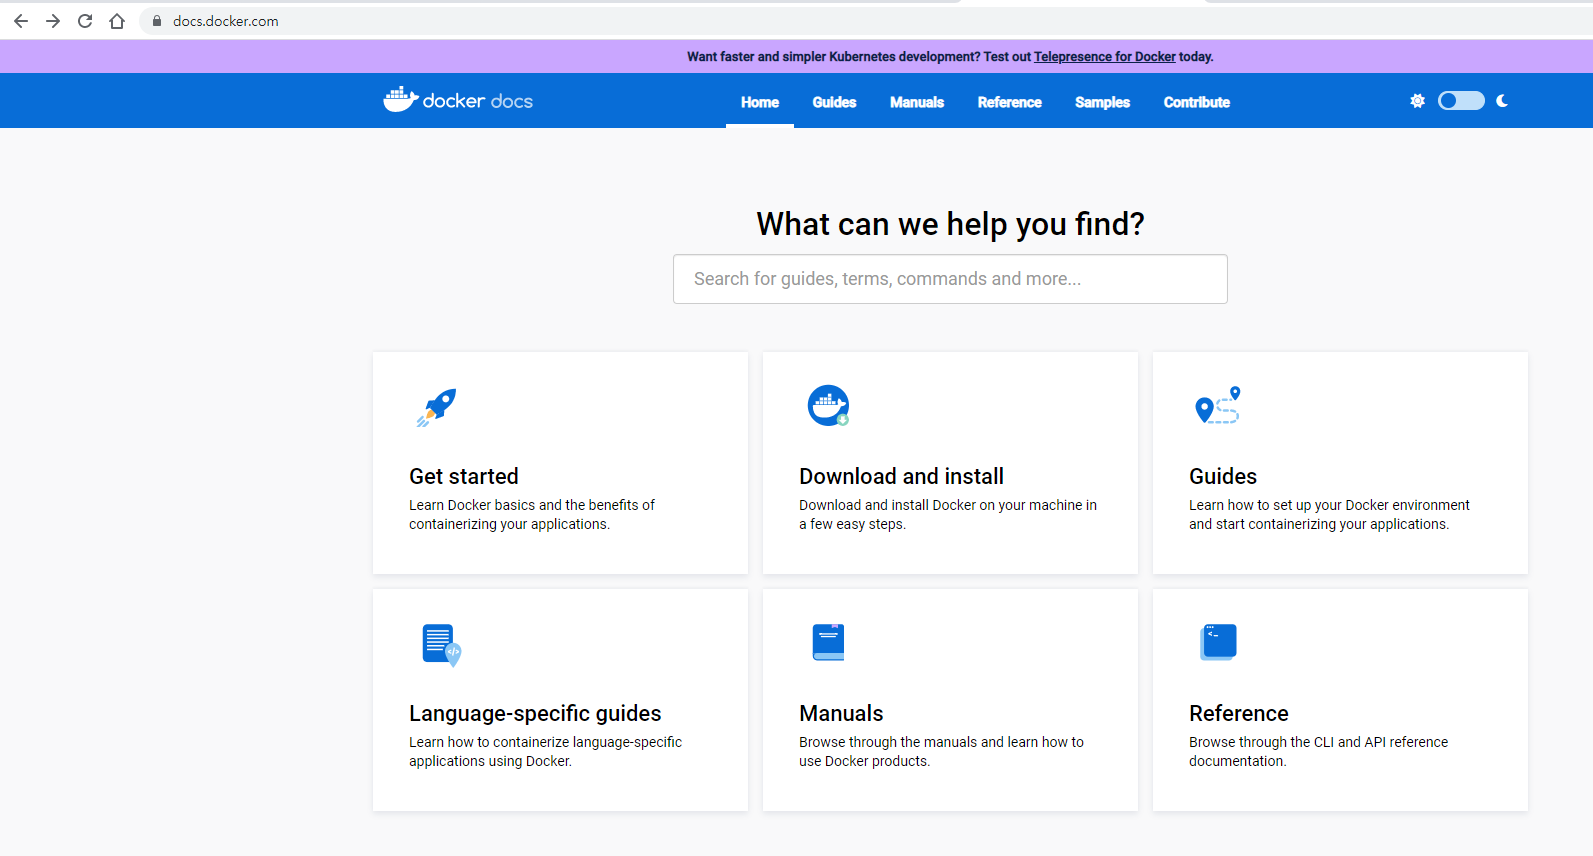Click the docker docs whale logo
This screenshot has width=1593, height=856.
pyautogui.click(x=400, y=99)
